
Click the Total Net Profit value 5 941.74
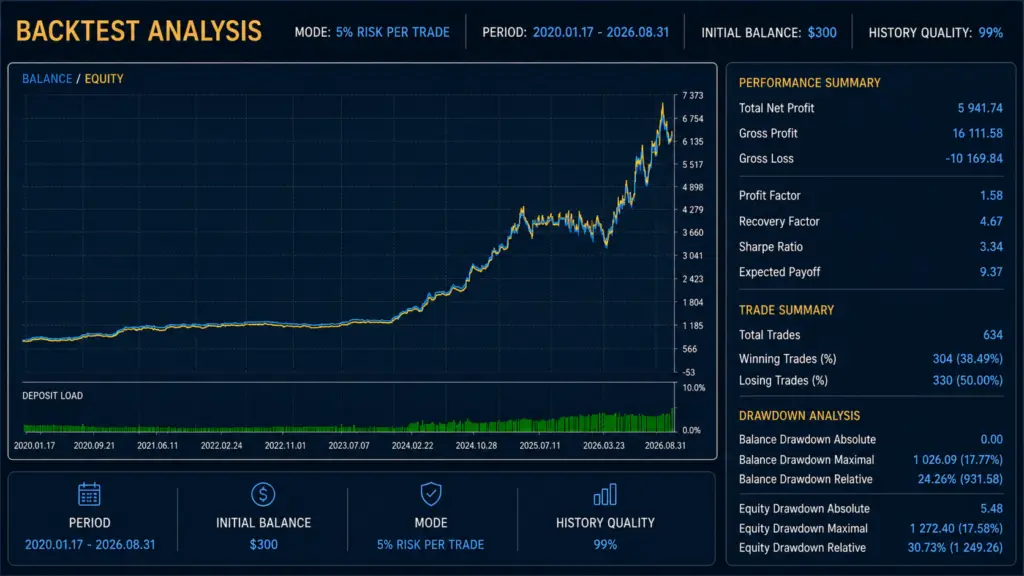[980, 108]
